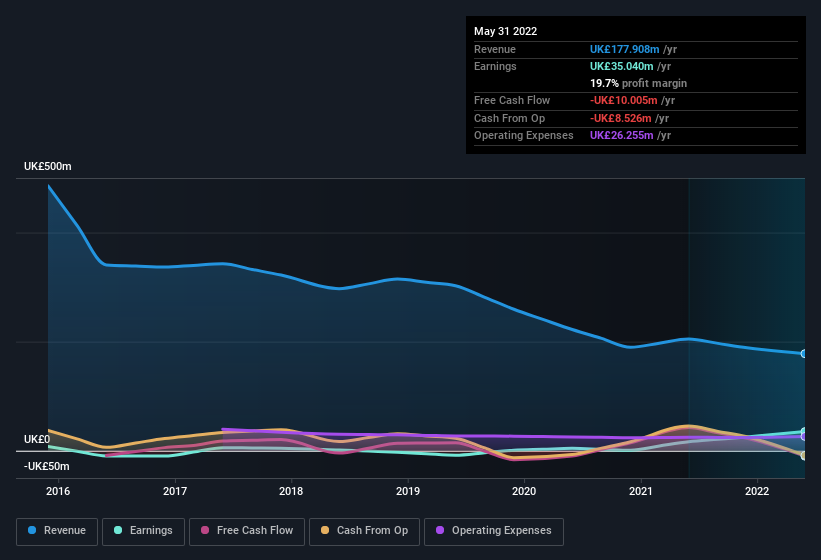821x560 pixels.
Task: Click the Cash From Op label in tooltip
Action: point(509,118)
